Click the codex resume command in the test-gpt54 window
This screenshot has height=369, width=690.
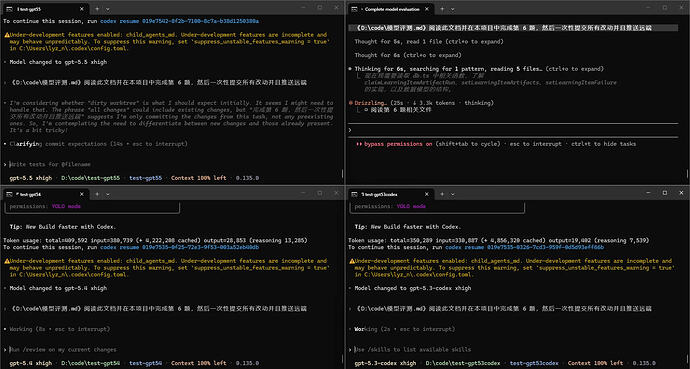coord(180,247)
